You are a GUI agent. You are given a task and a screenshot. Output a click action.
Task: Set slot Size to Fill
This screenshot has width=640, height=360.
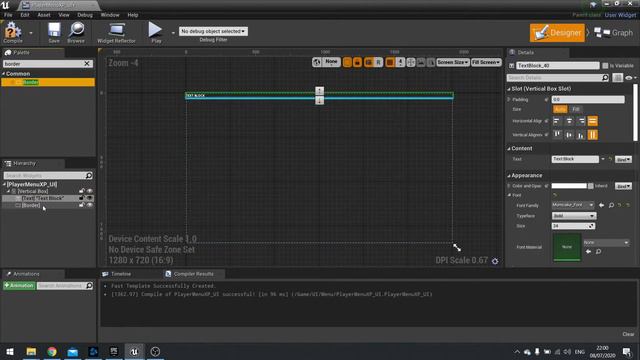576,109
